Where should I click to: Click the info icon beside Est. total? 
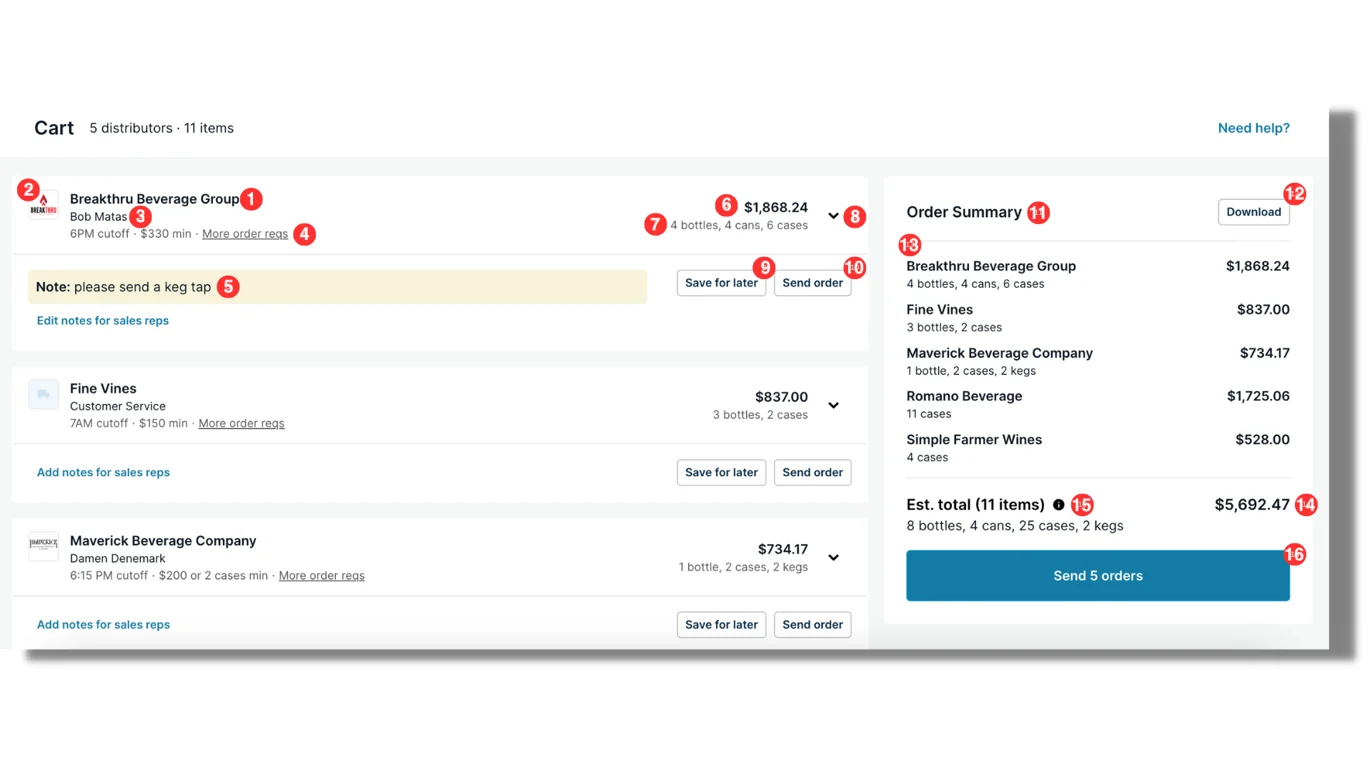pos(1058,504)
